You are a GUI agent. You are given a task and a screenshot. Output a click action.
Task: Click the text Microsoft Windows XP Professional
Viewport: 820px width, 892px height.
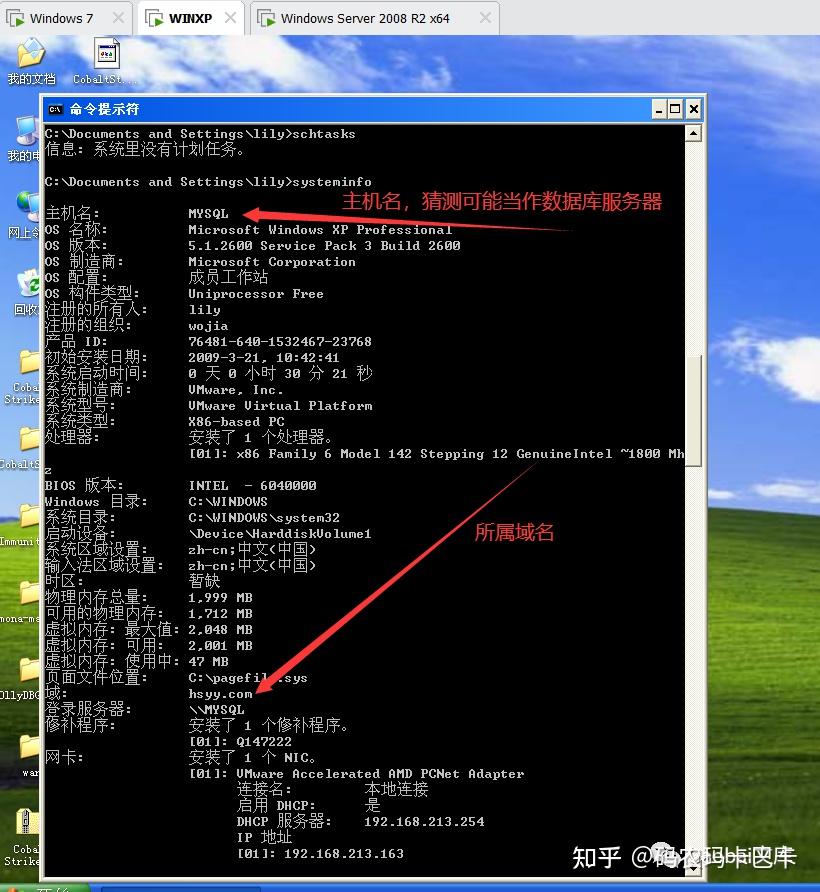pyautogui.click(x=320, y=230)
